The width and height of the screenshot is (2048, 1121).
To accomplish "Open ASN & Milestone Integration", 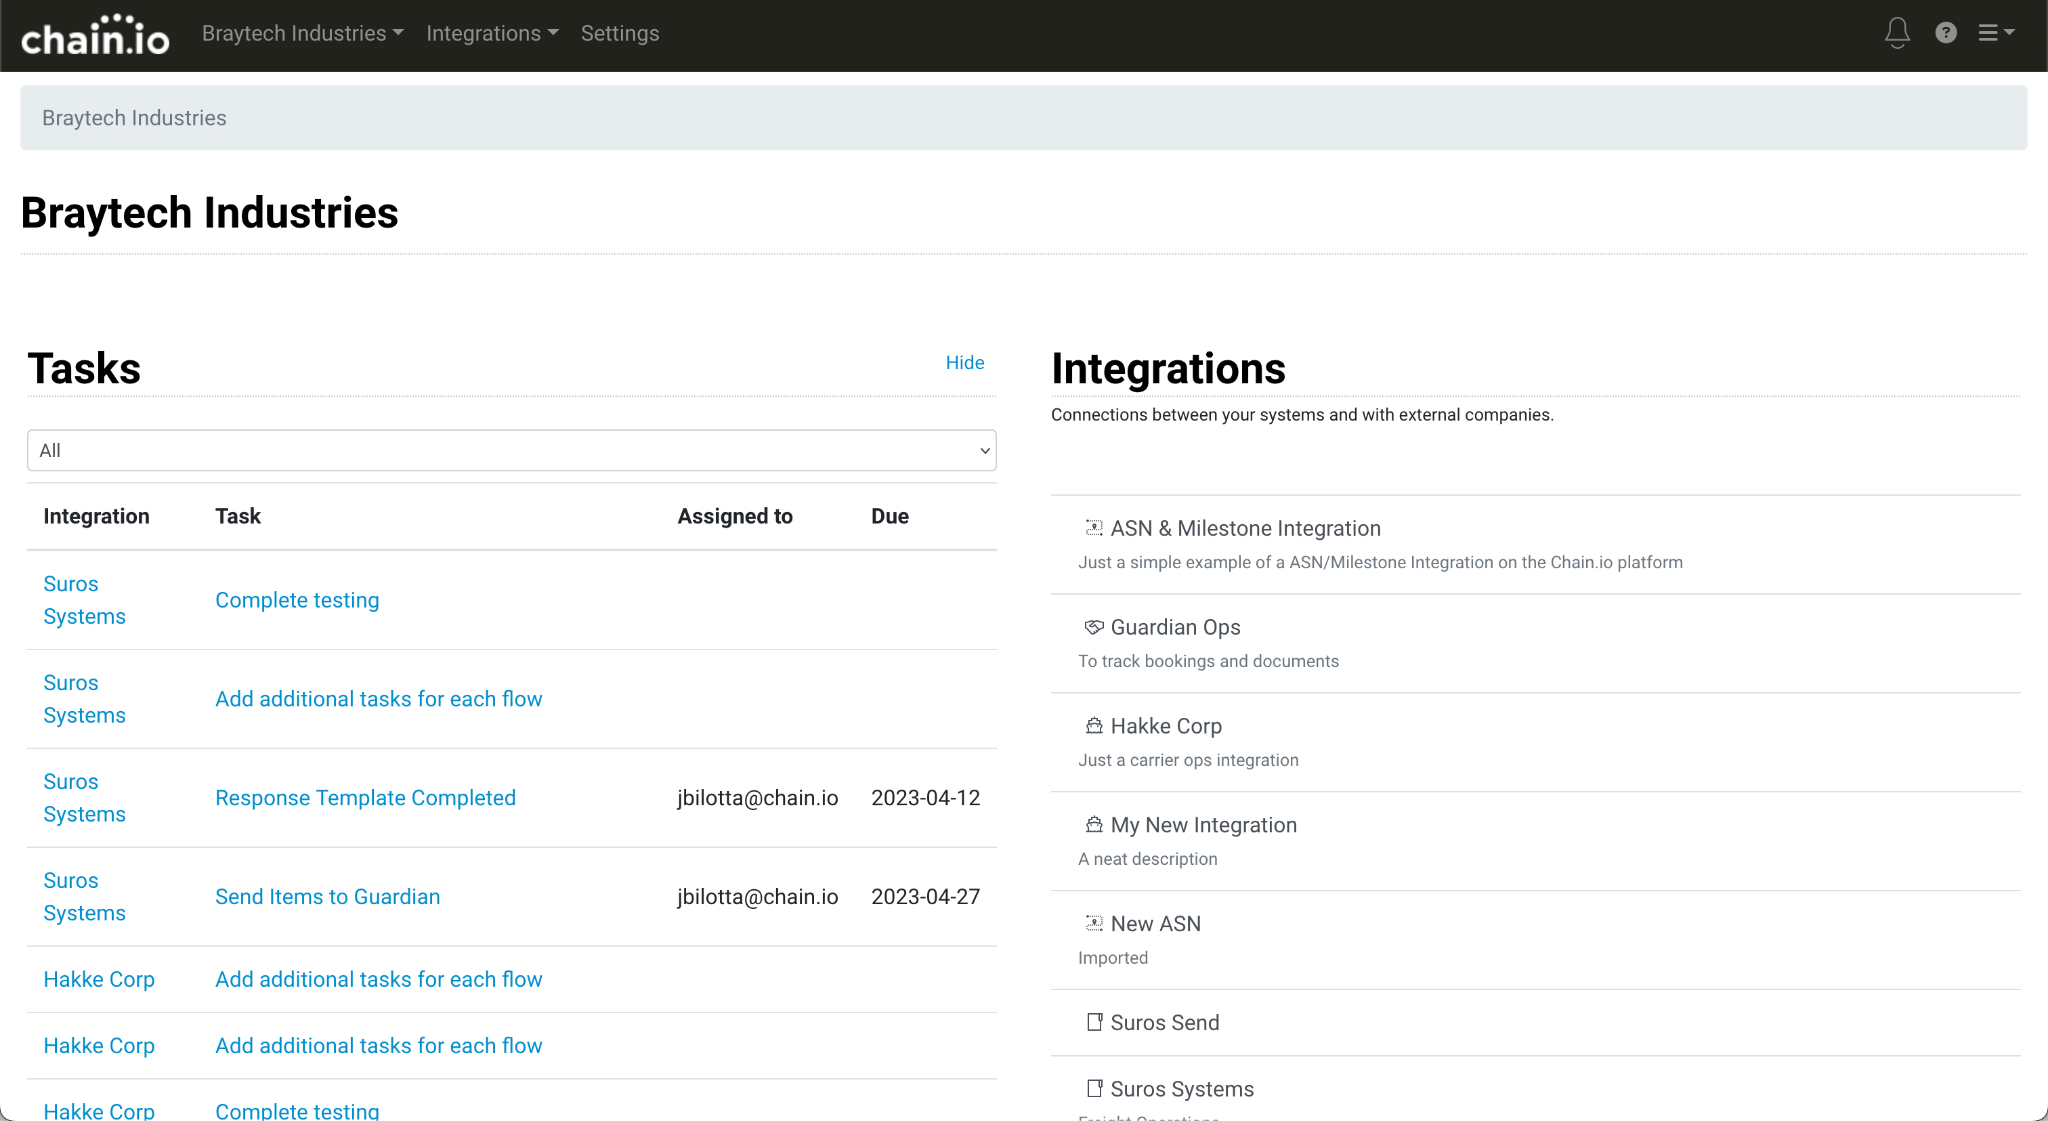I will pos(1245,528).
